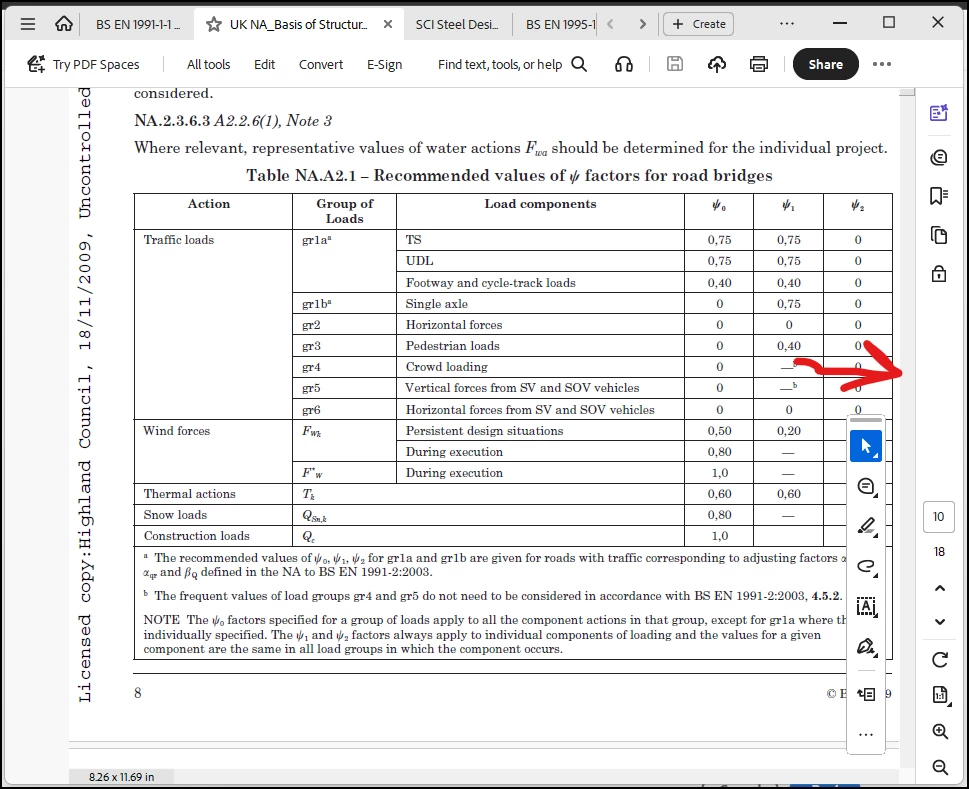Image resolution: width=969 pixels, height=789 pixels.
Task: Open the page fit display options
Action: tap(939, 695)
